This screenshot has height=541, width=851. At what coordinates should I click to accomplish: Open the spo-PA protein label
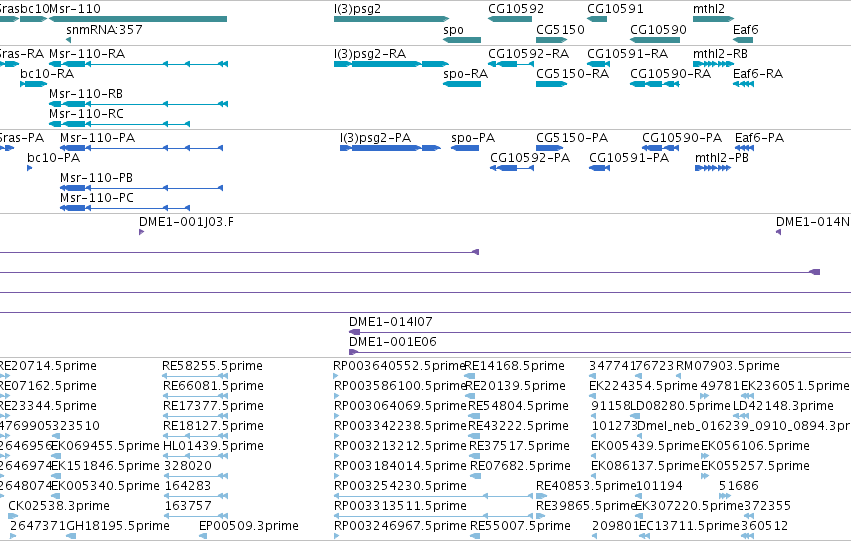[473, 138]
